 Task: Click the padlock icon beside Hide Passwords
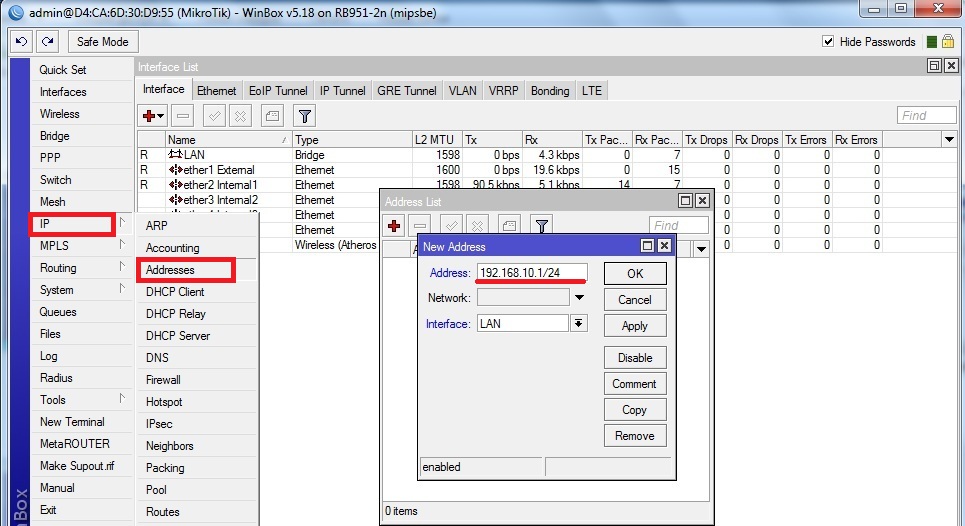[948, 41]
